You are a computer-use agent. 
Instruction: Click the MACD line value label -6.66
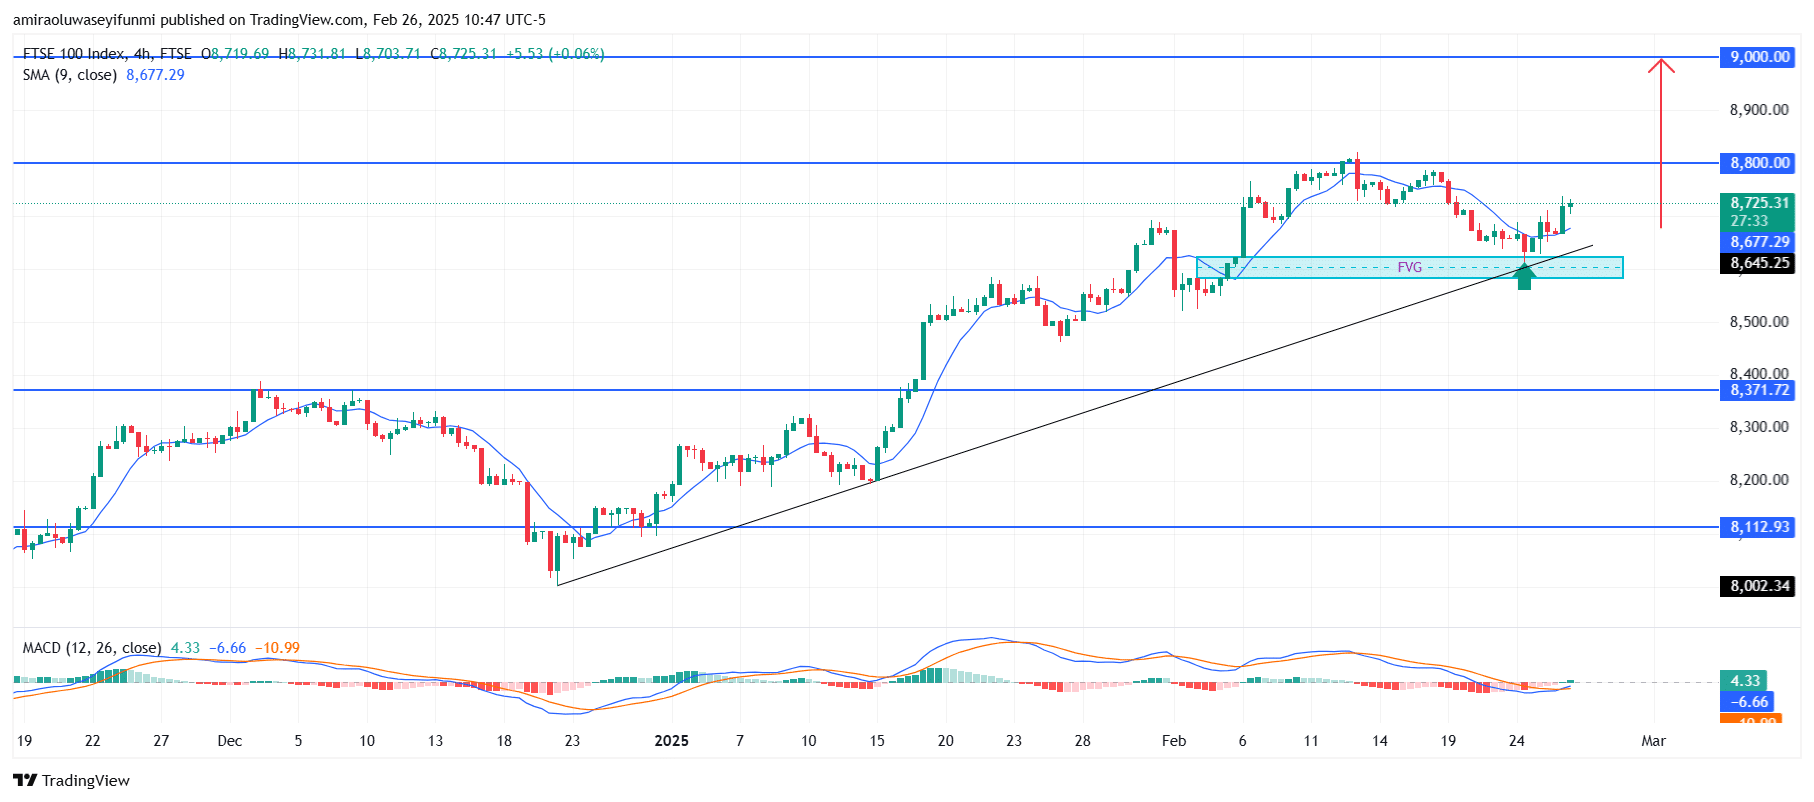1749,703
